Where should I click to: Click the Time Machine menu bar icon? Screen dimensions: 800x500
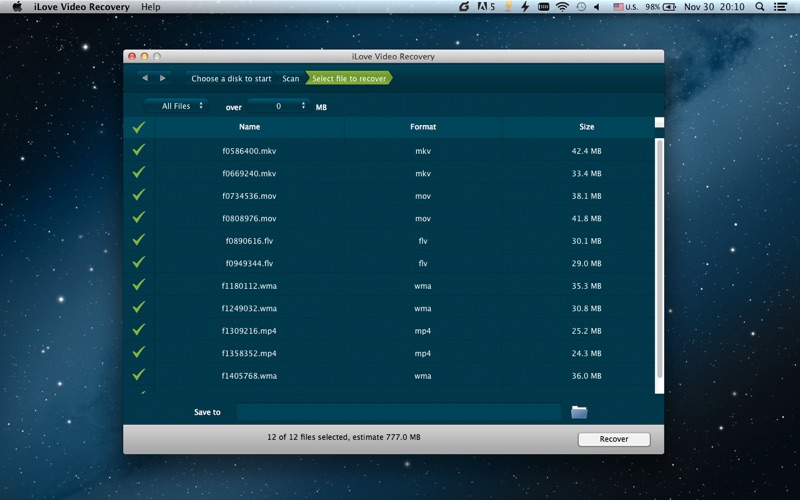pyautogui.click(x=581, y=7)
